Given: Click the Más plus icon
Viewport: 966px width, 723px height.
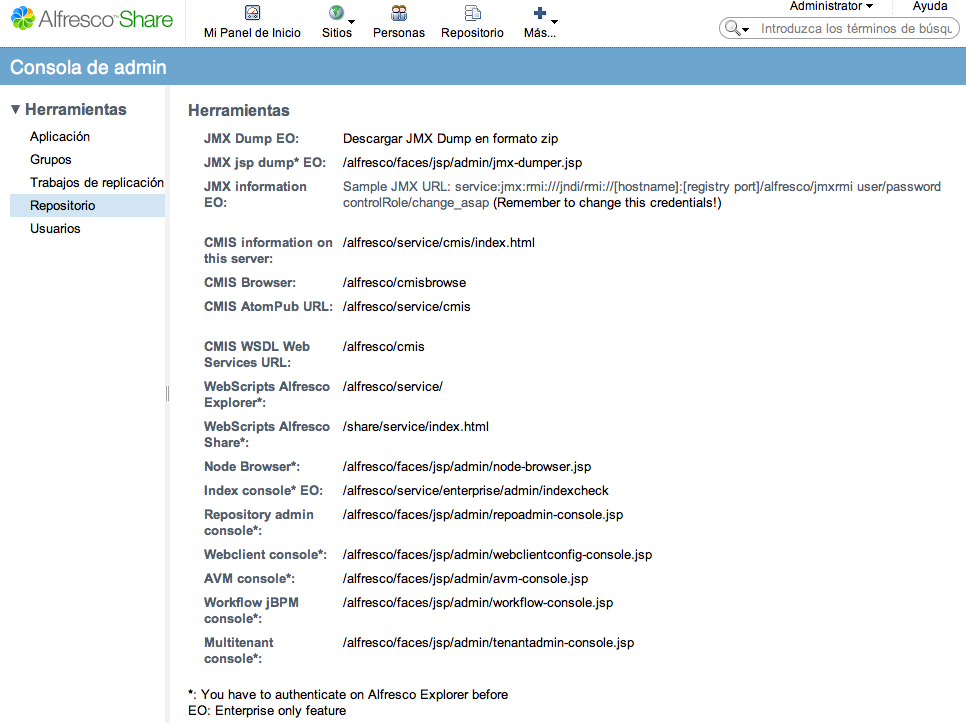Looking at the screenshot, I should (540, 13).
